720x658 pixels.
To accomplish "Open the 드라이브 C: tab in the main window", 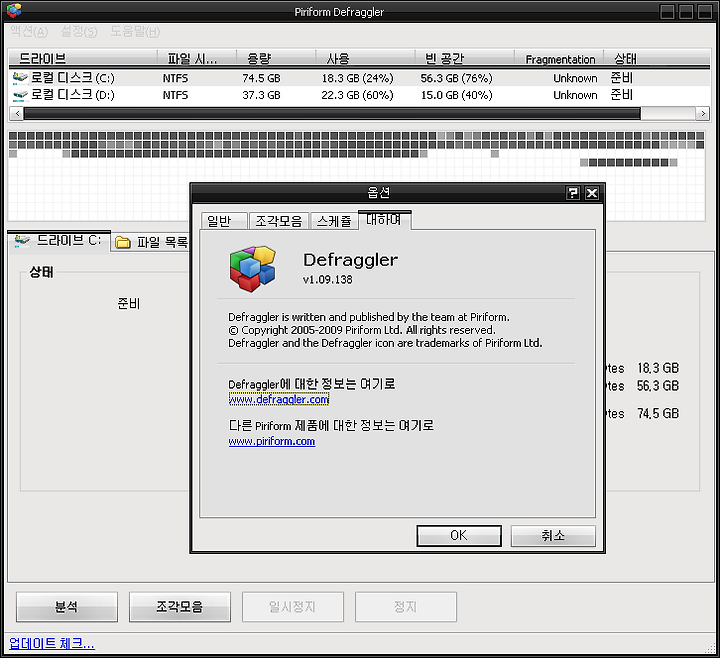I will tap(59, 241).
